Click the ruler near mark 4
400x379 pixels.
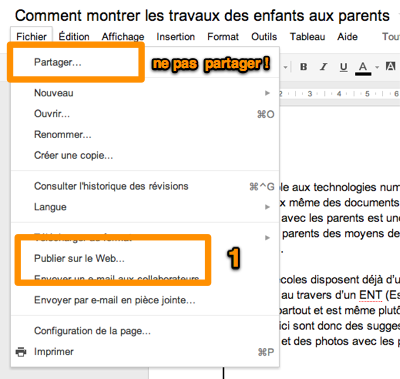pos(339,94)
